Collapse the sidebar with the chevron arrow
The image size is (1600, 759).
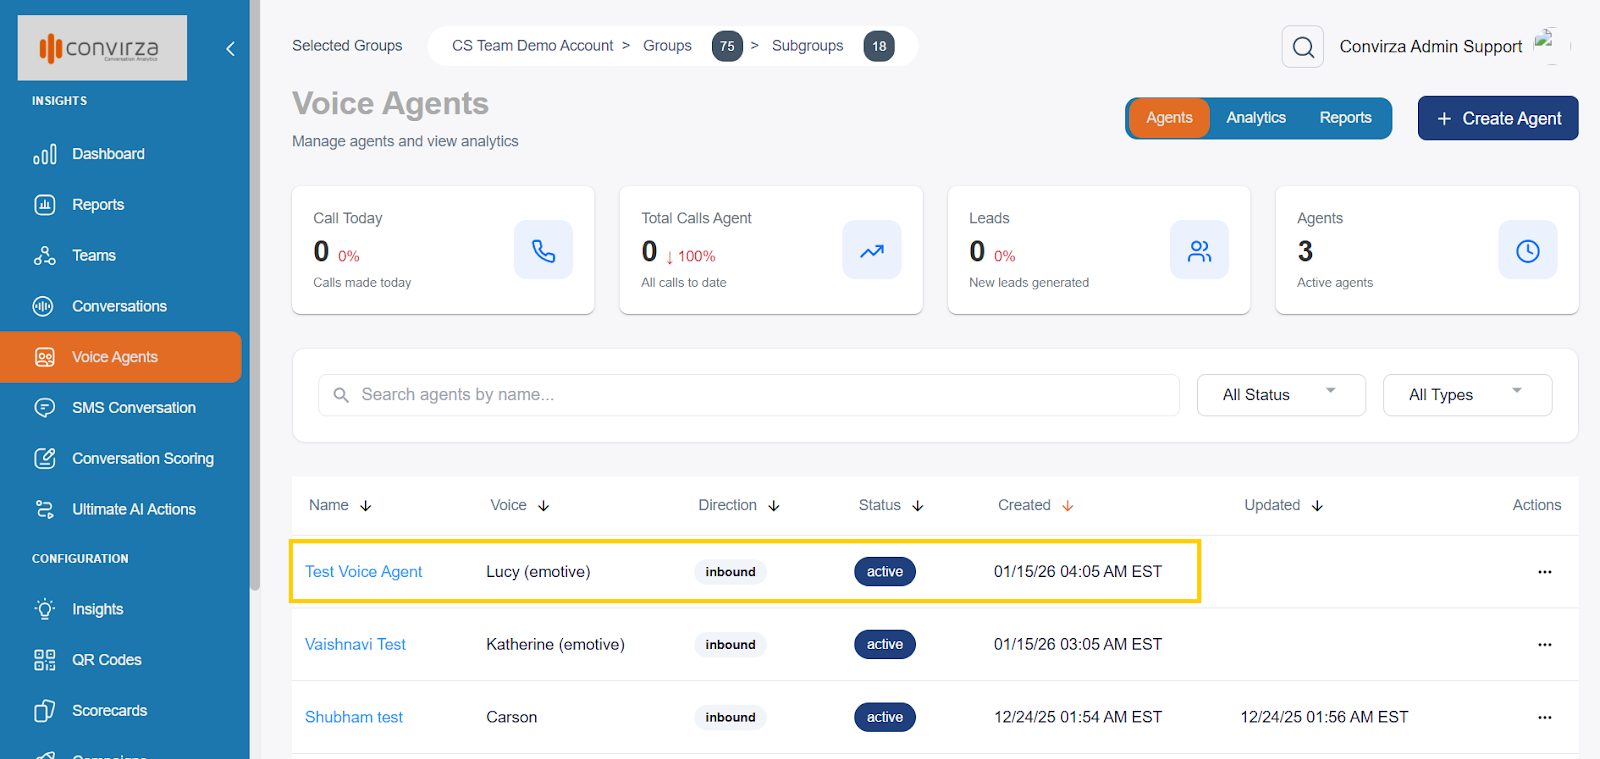click(230, 49)
